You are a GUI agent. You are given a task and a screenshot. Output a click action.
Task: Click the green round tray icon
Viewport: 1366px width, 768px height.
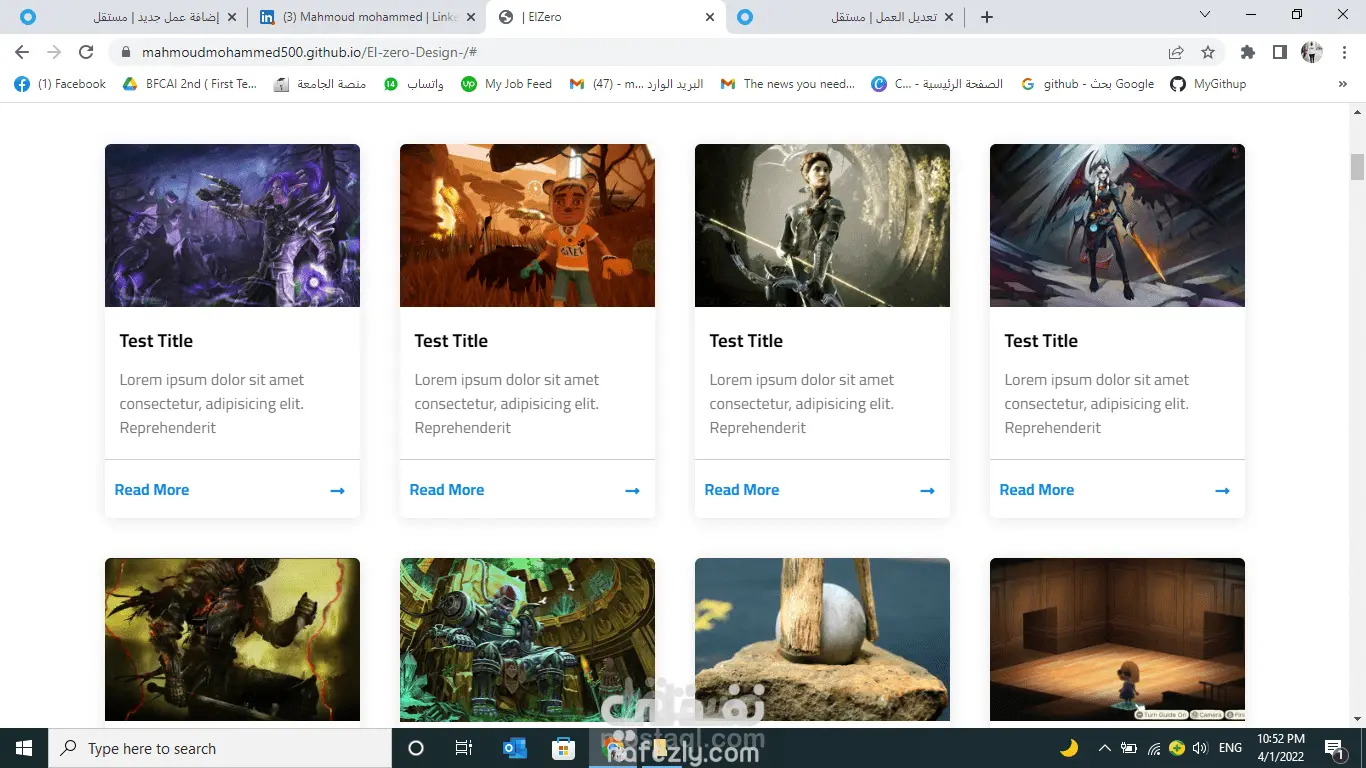pyautogui.click(x=1177, y=748)
